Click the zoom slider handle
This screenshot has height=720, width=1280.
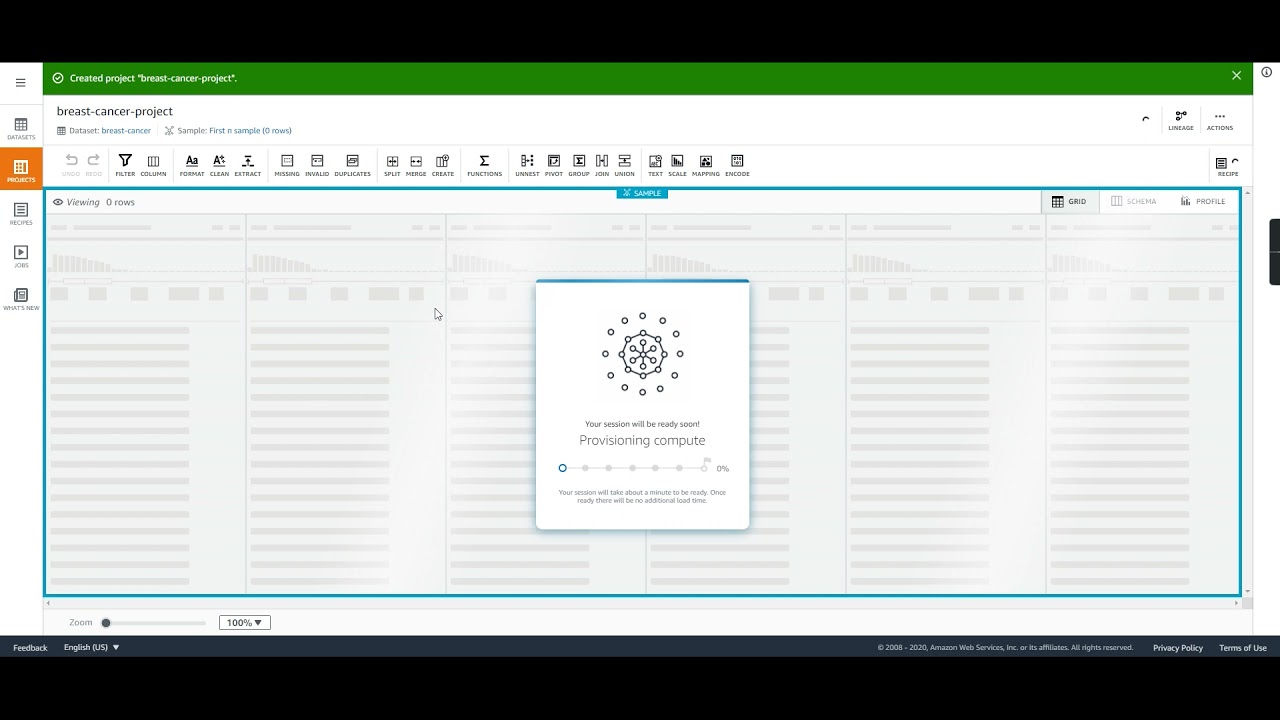106,623
